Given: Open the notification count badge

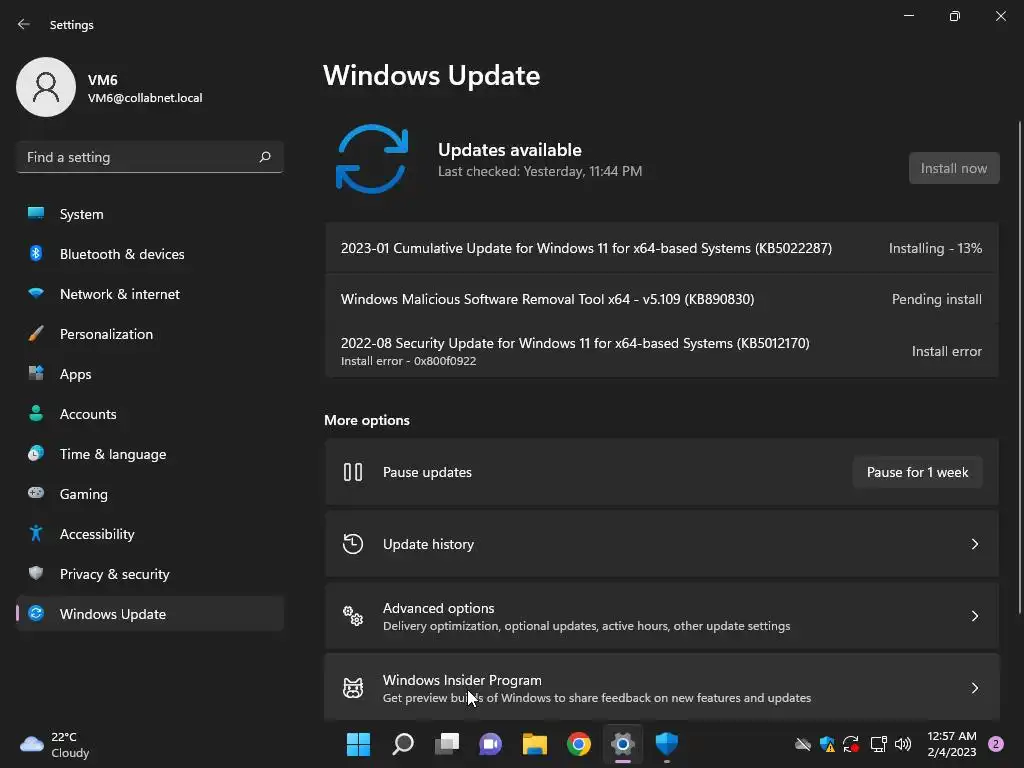Looking at the screenshot, I should [x=995, y=744].
